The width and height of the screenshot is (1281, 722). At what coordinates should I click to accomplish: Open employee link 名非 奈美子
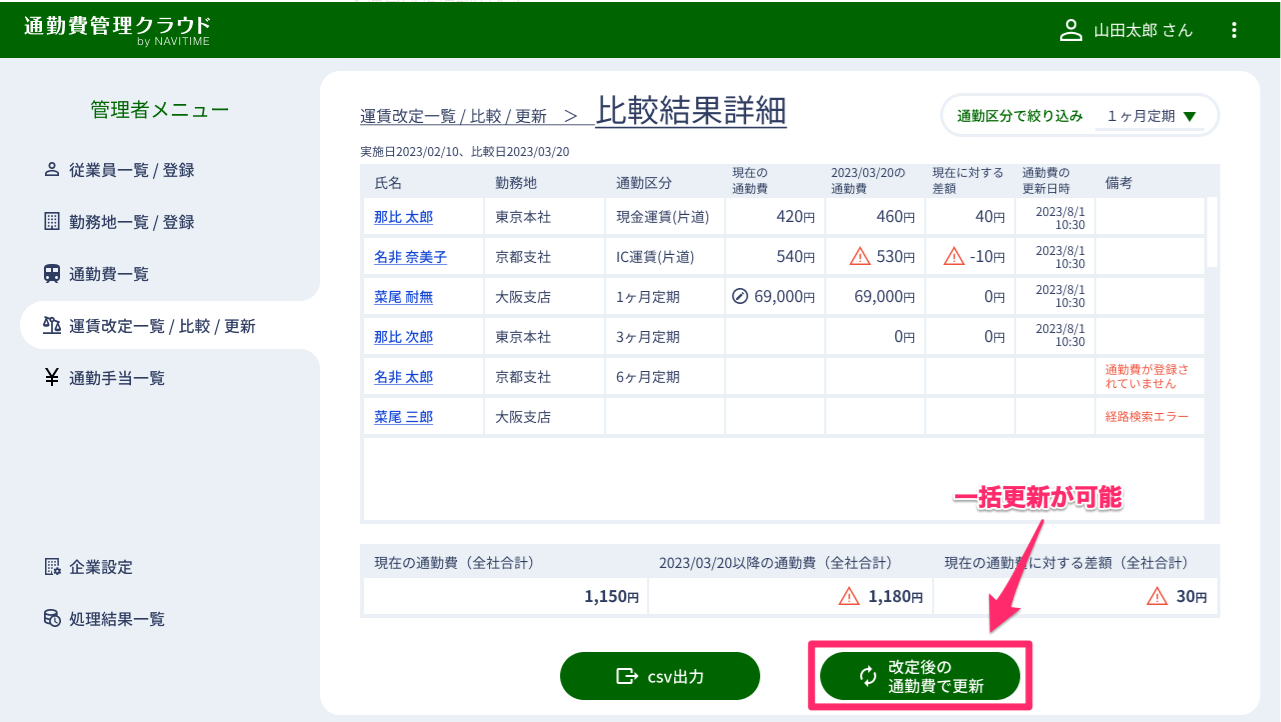(410, 257)
